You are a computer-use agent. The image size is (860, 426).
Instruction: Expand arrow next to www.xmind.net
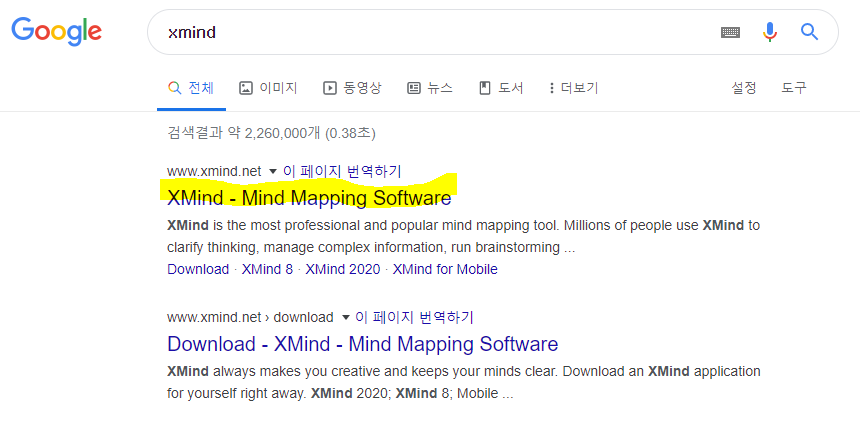tap(273, 172)
